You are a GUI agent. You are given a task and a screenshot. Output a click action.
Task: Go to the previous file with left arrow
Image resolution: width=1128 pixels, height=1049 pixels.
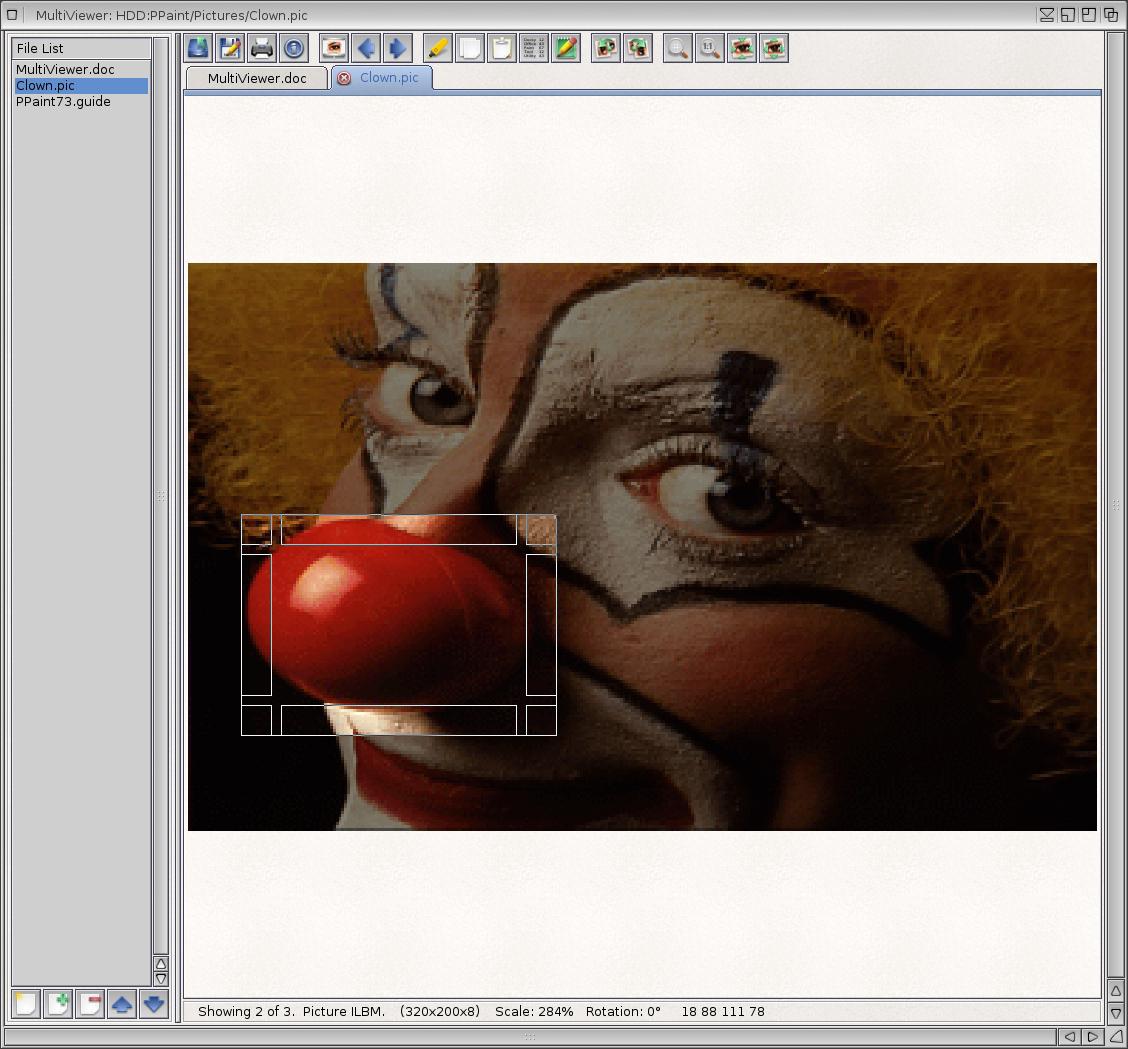click(366, 48)
